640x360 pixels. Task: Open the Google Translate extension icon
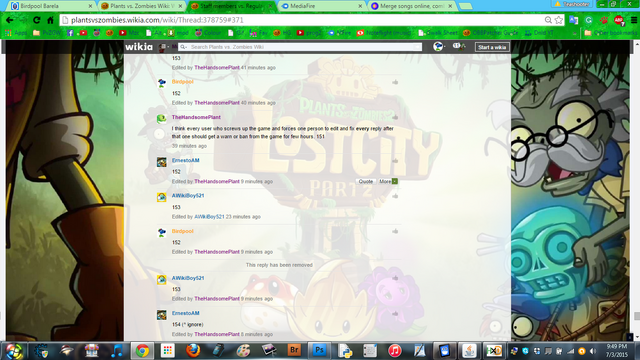pyautogui.click(x=573, y=20)
